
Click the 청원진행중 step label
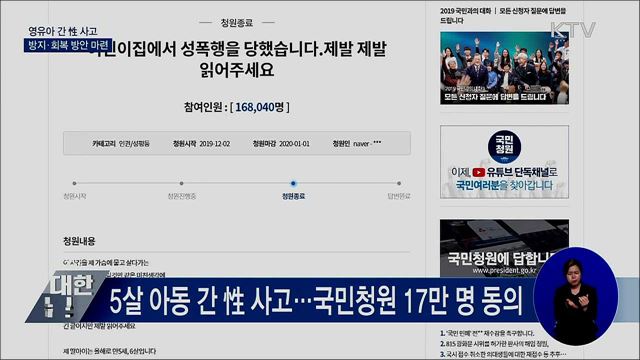click(182, 196)
